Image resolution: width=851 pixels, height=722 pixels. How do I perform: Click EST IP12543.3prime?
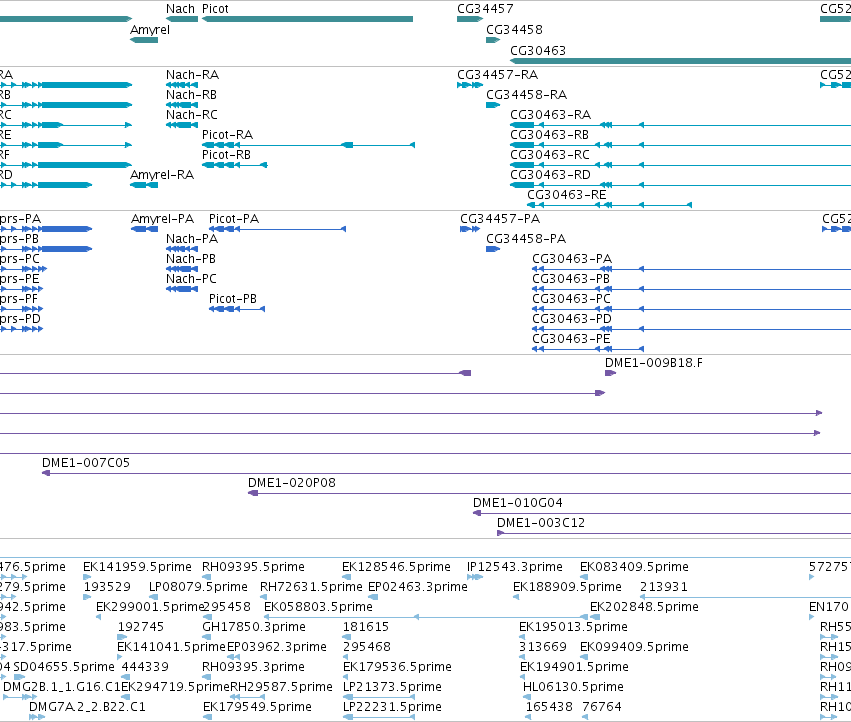tap(515, 567)
